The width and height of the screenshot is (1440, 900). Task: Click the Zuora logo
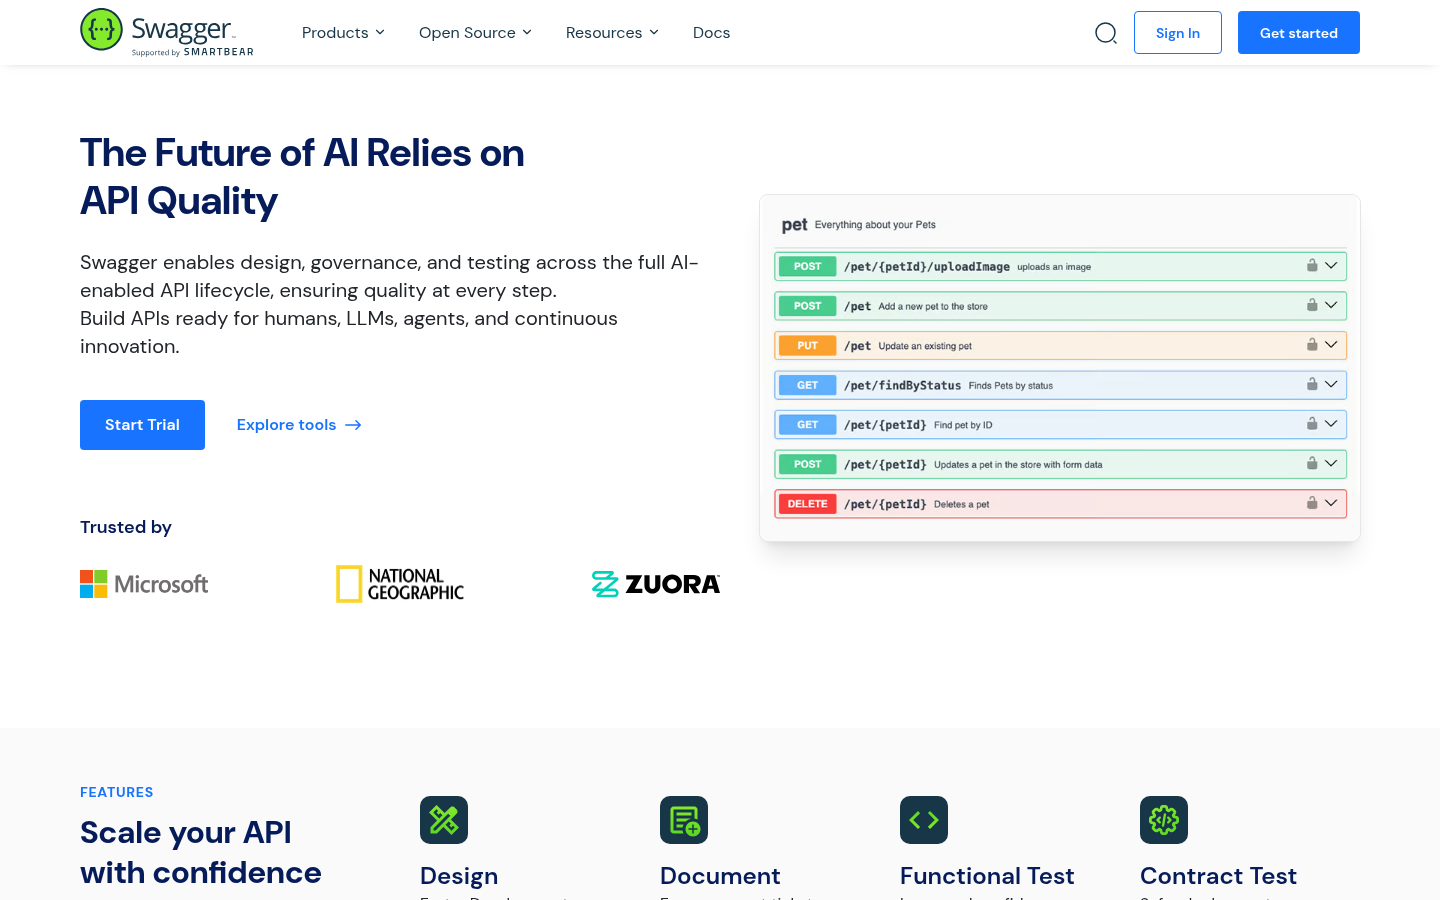[656, 584]
